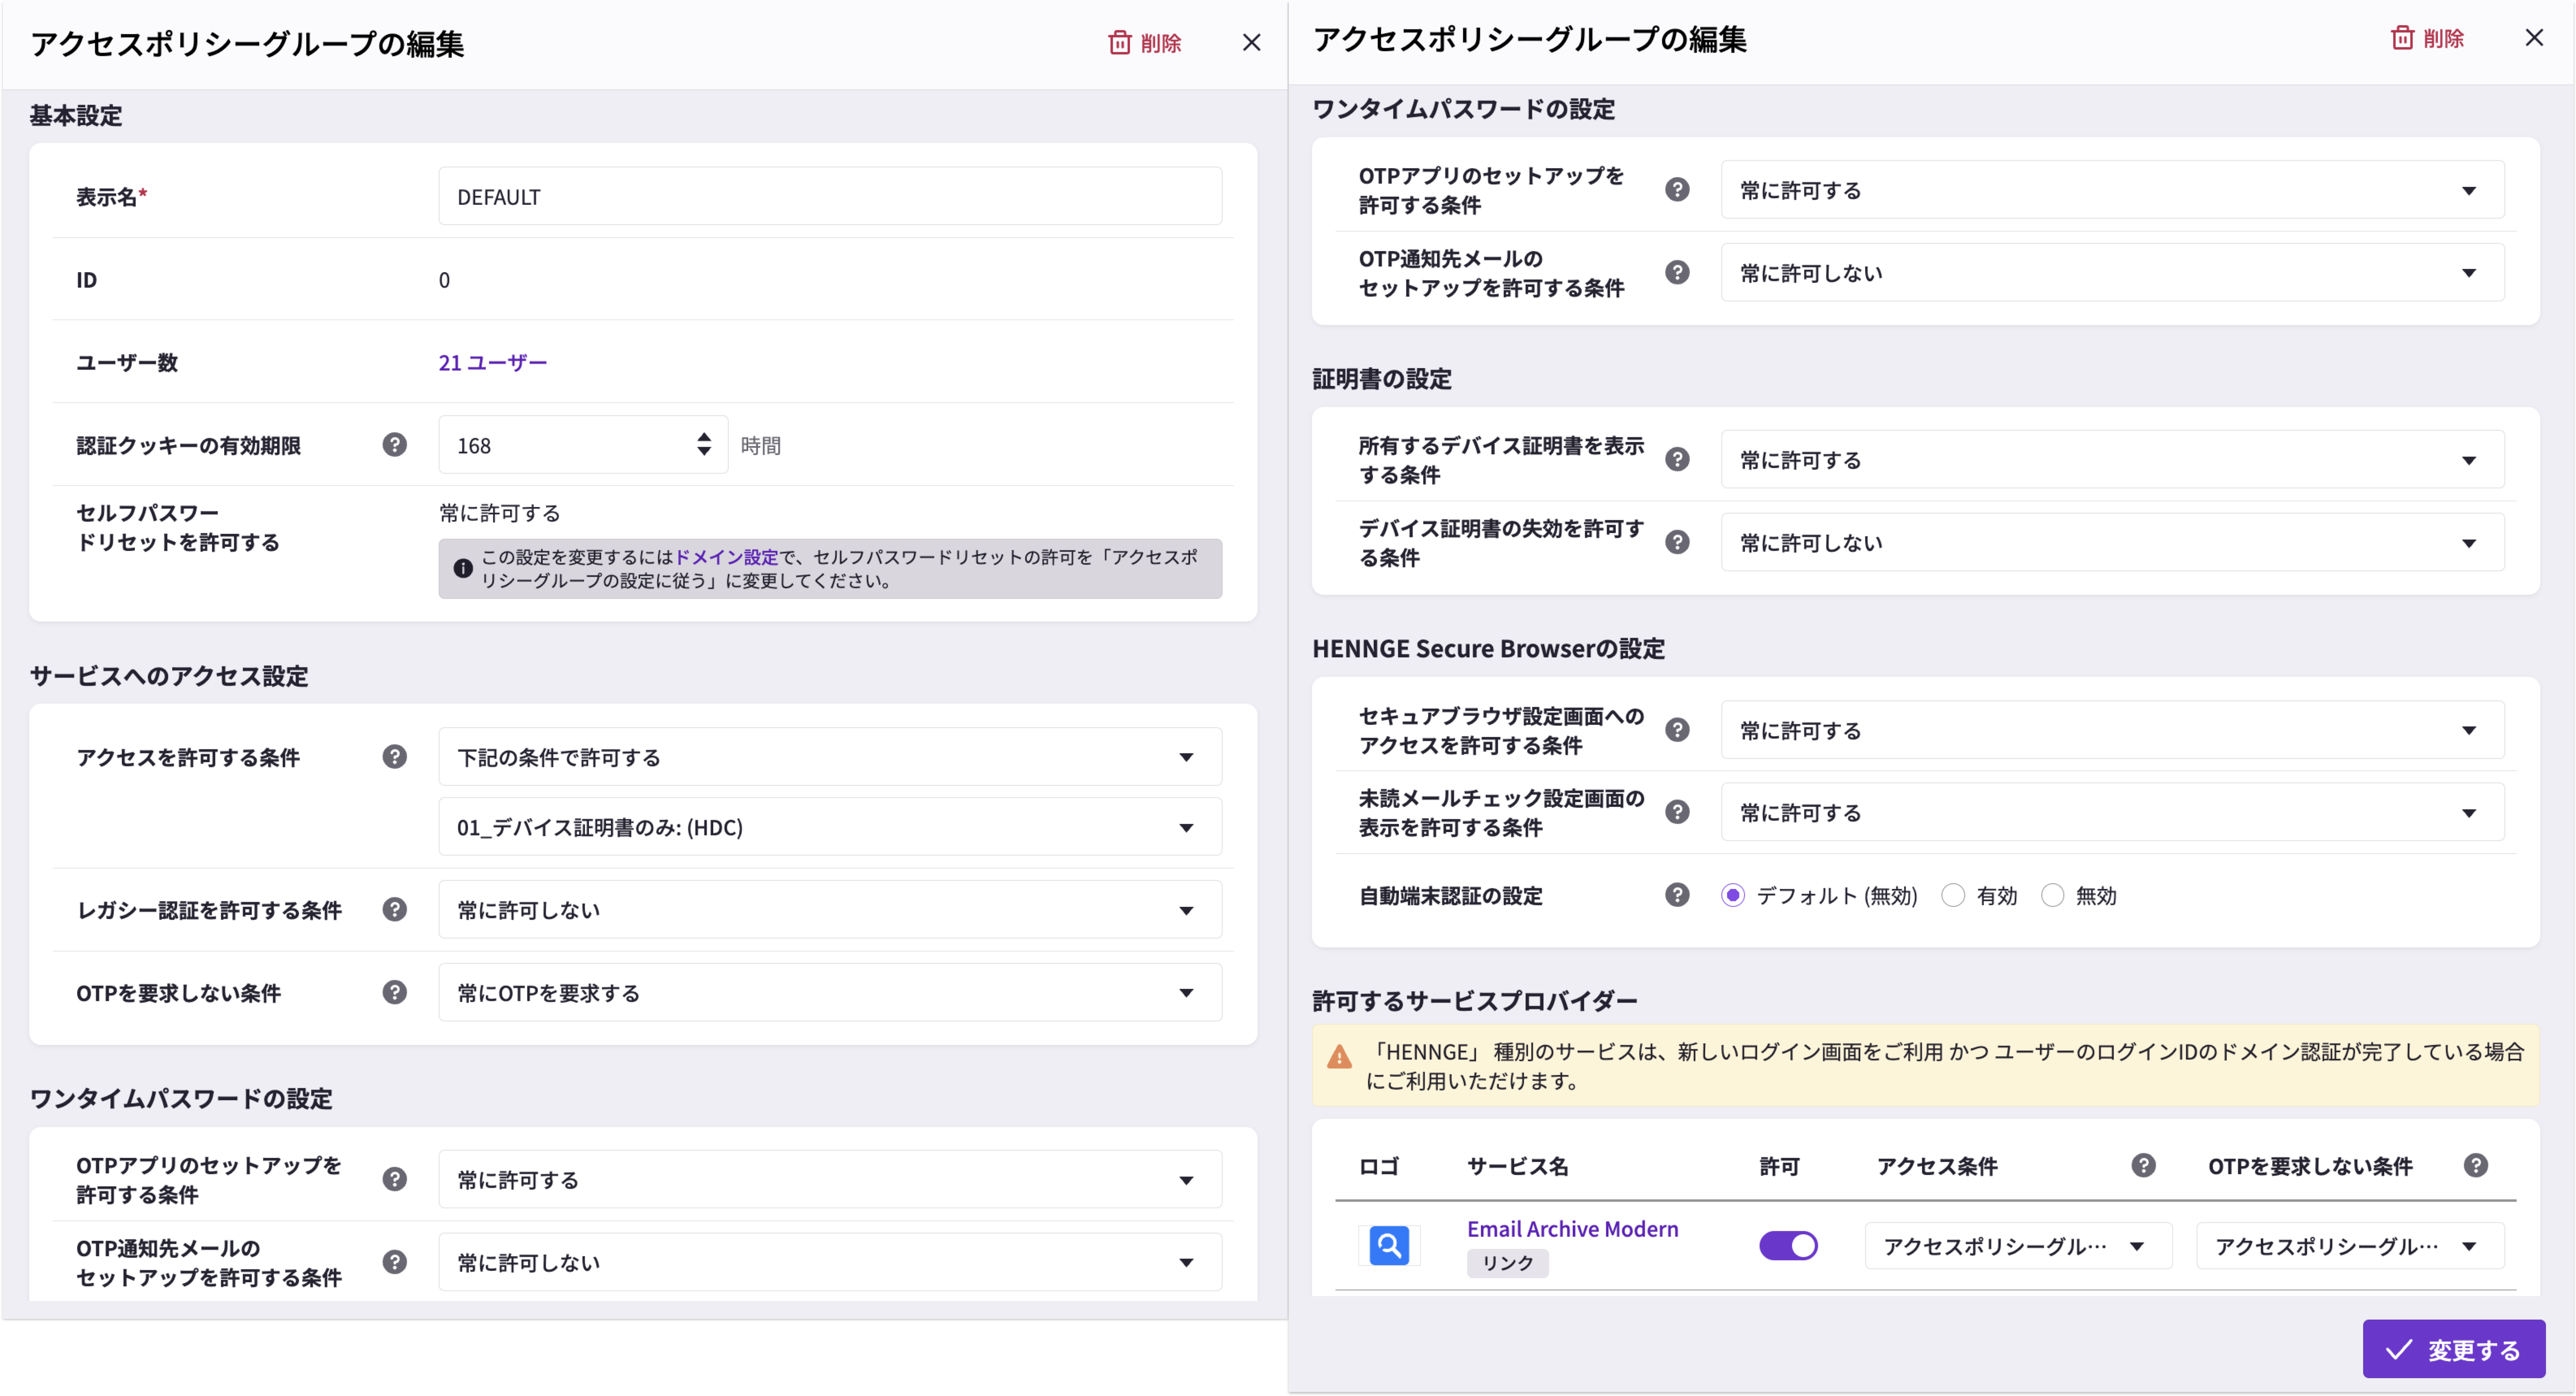2576x1396 pixels.
Task: Click help icon beside 自動端末認証の設定
Action: (x=1677, y=895)
